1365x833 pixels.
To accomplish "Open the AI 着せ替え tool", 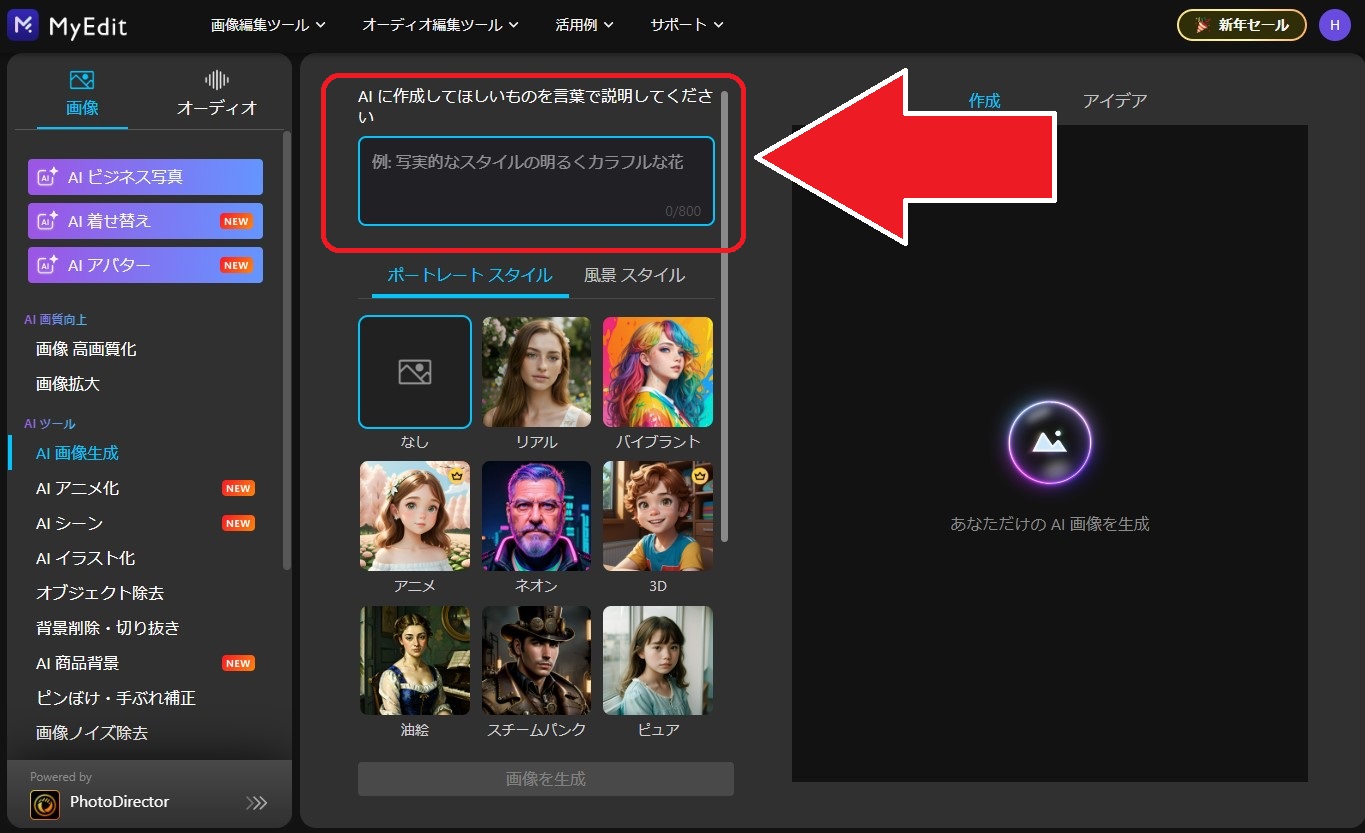I will tap(146, 221).
